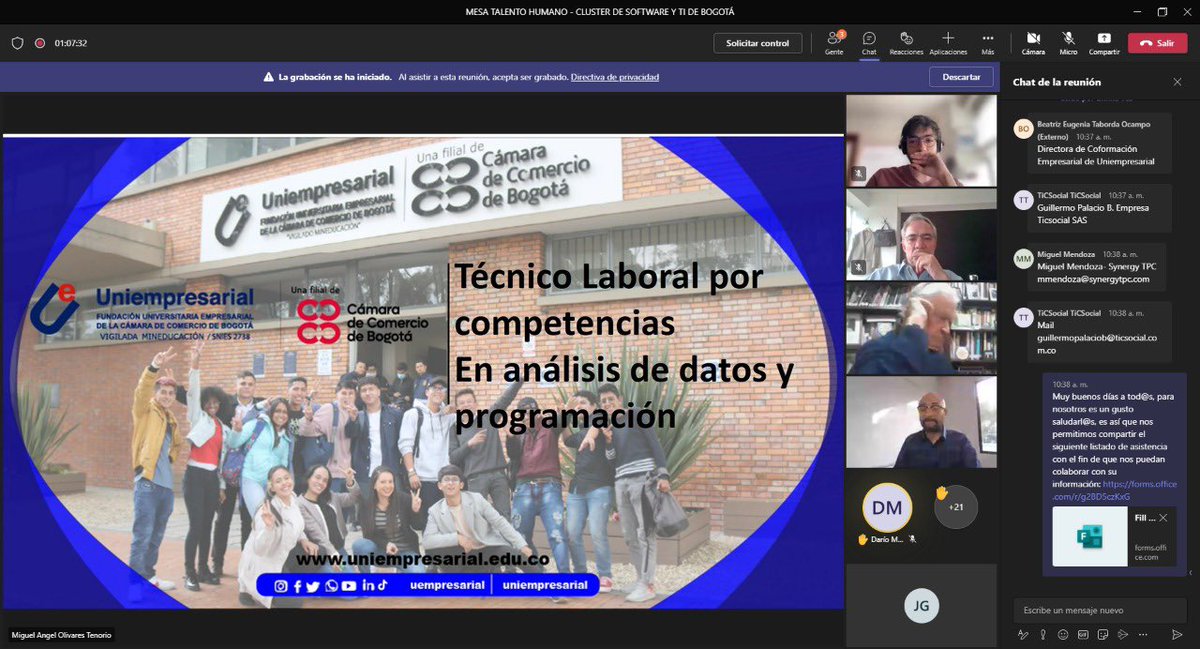Viewport: 1200px width, 649px height.
Task: Click Directora de Coformación message text
Action: 1095,154
